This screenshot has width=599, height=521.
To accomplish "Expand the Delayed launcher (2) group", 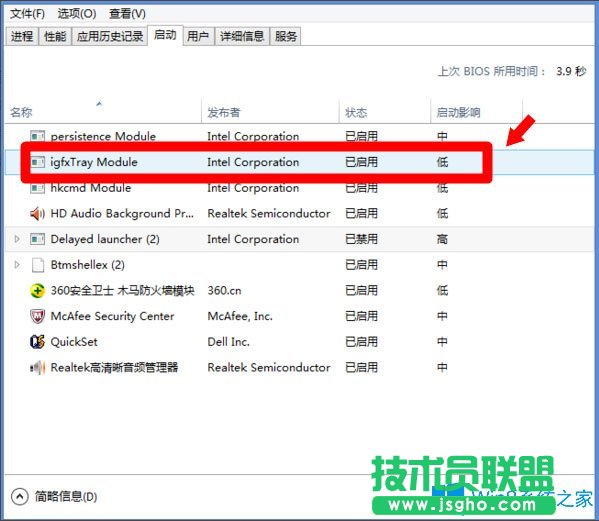I will point(17,239).
